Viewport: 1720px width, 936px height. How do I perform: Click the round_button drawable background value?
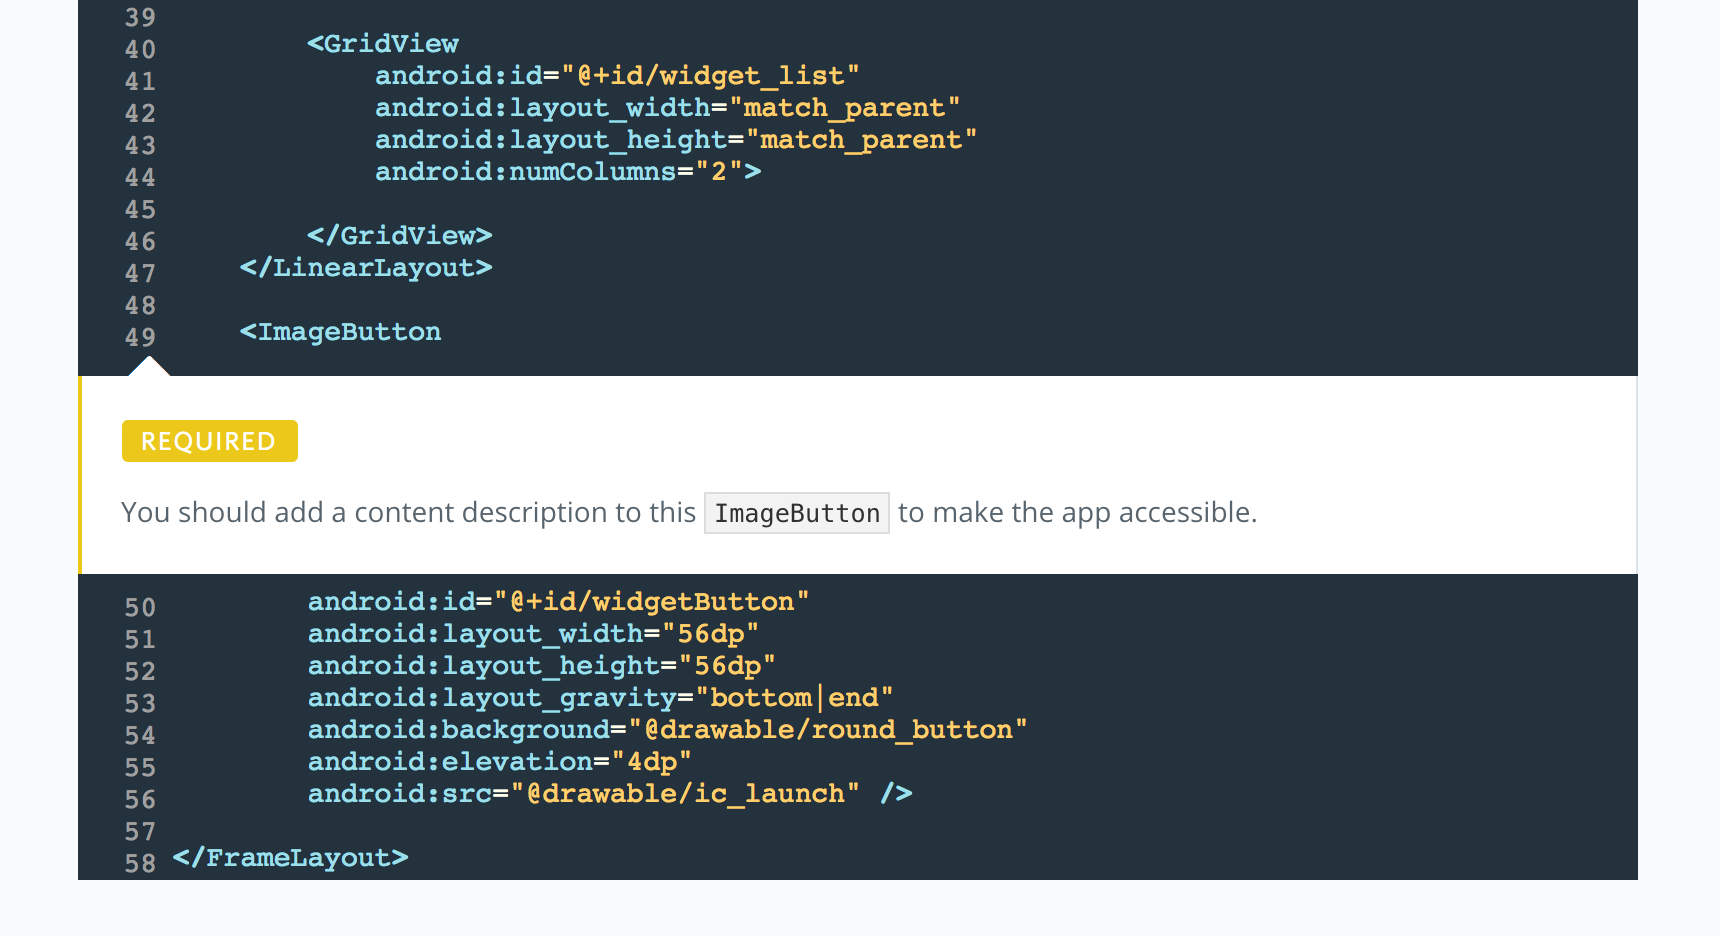(827, 730)
